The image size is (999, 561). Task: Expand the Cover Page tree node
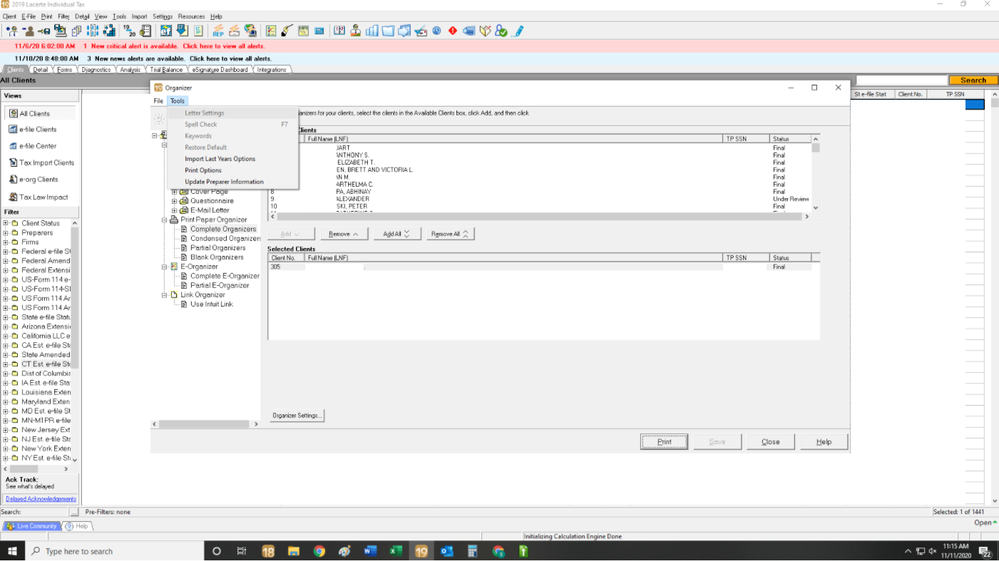(x=174, y=192)
